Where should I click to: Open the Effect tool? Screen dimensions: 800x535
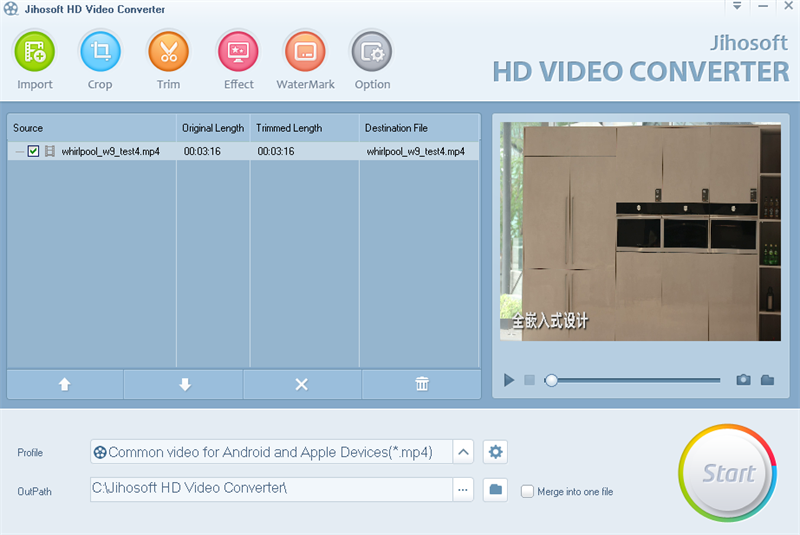tap(238, 52)
